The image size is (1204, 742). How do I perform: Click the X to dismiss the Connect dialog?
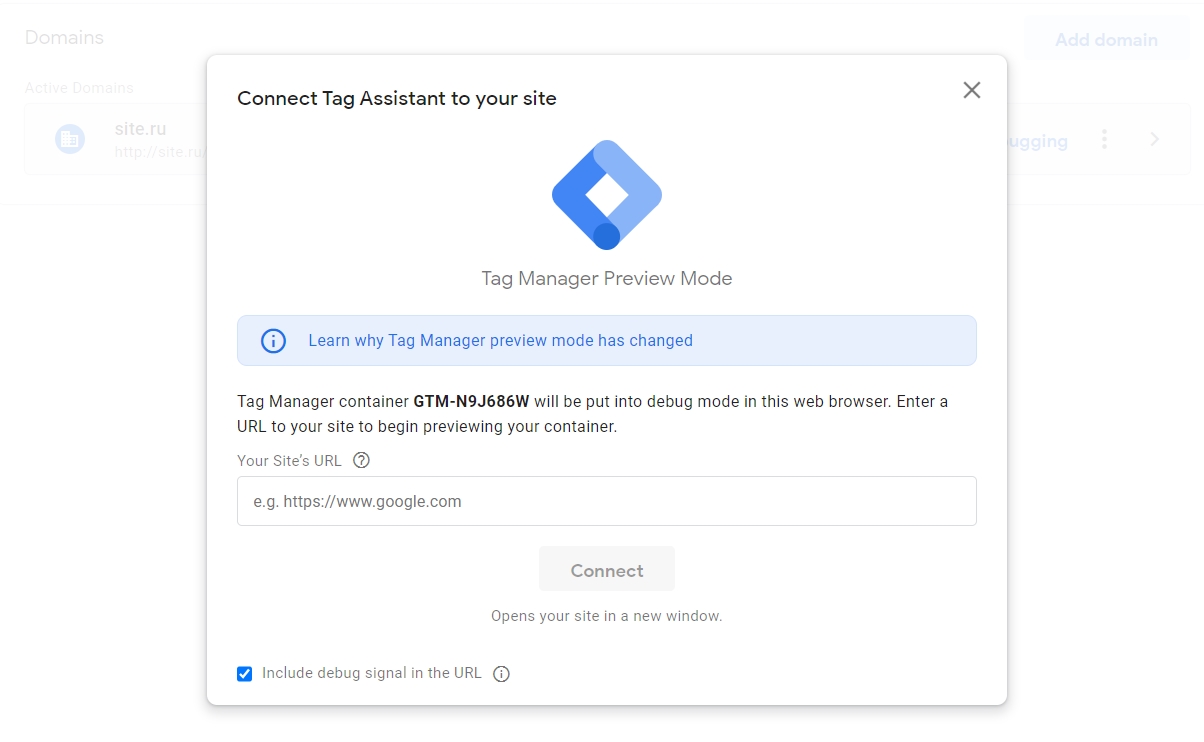[971, 90]
